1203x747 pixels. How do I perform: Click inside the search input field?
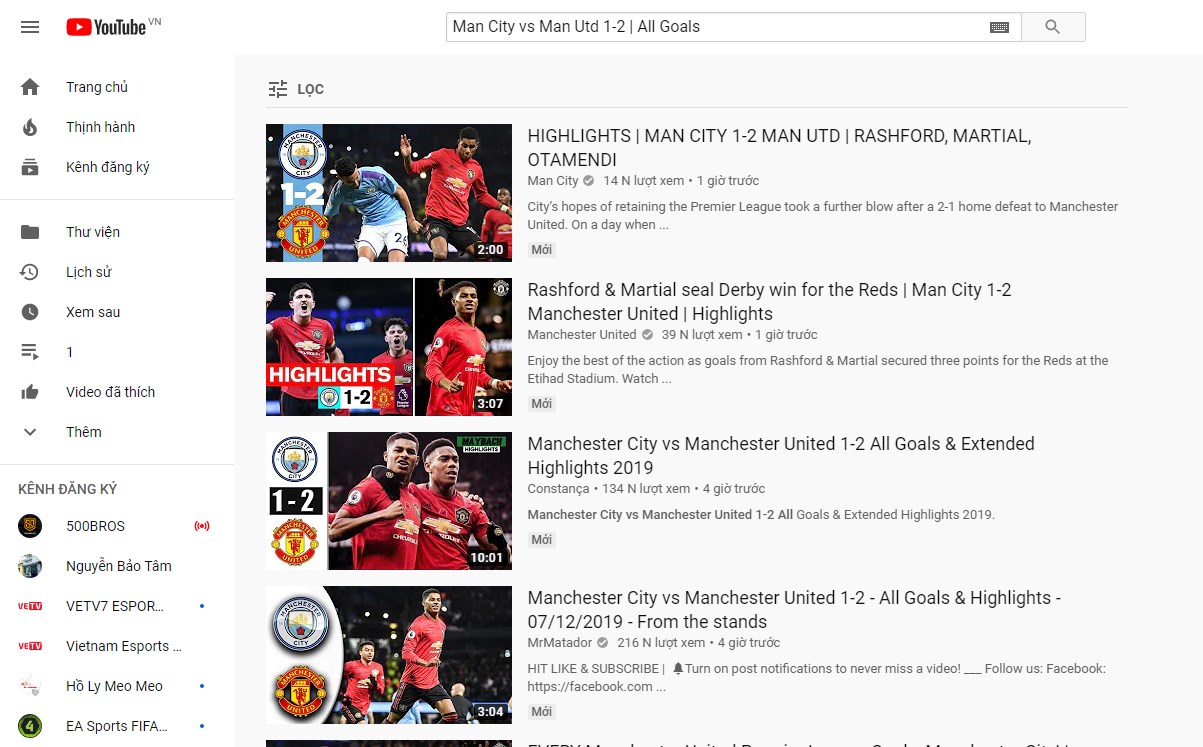click(x=700, y=27)
